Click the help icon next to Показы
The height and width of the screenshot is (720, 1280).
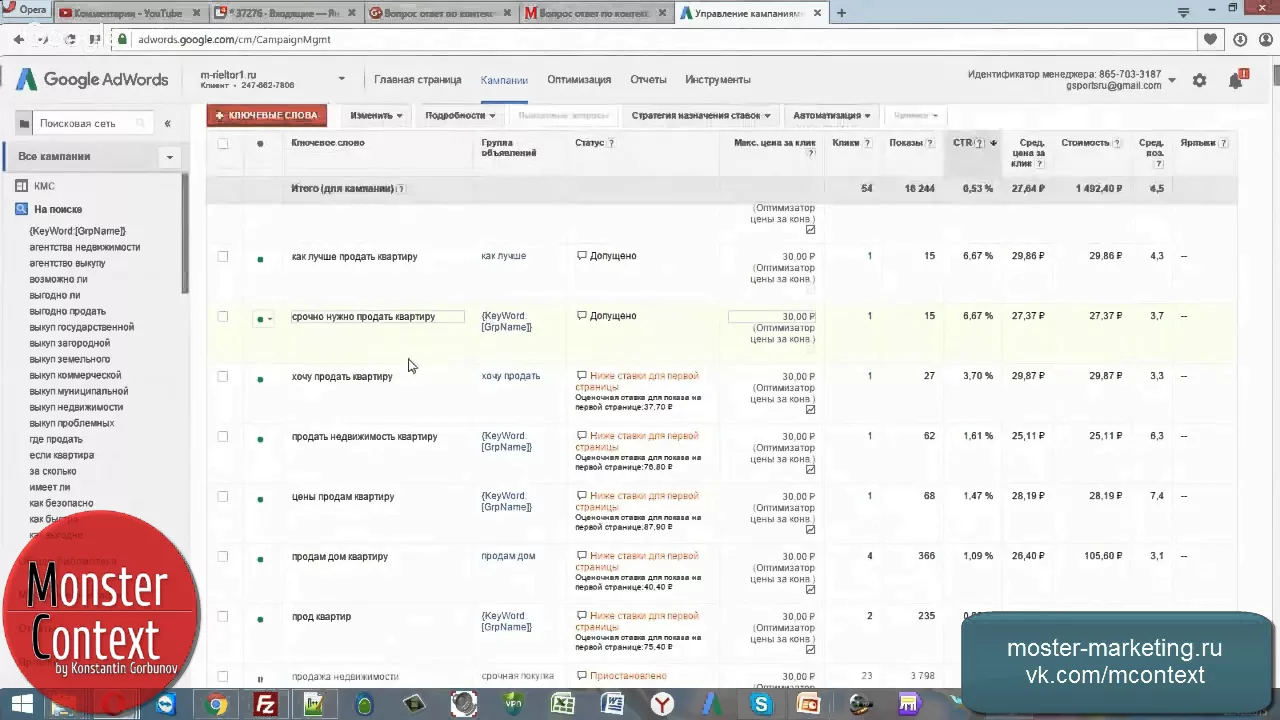[932, 143]
